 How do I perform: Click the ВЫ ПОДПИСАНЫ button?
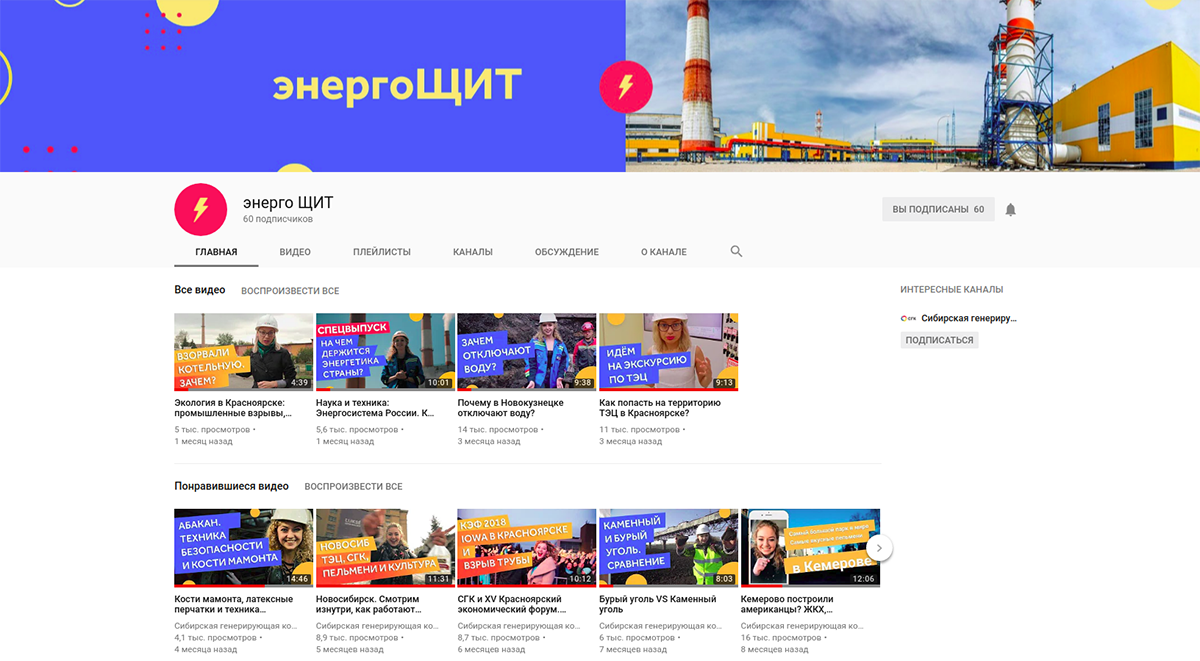pyautogui.click(x=938, y=210)
